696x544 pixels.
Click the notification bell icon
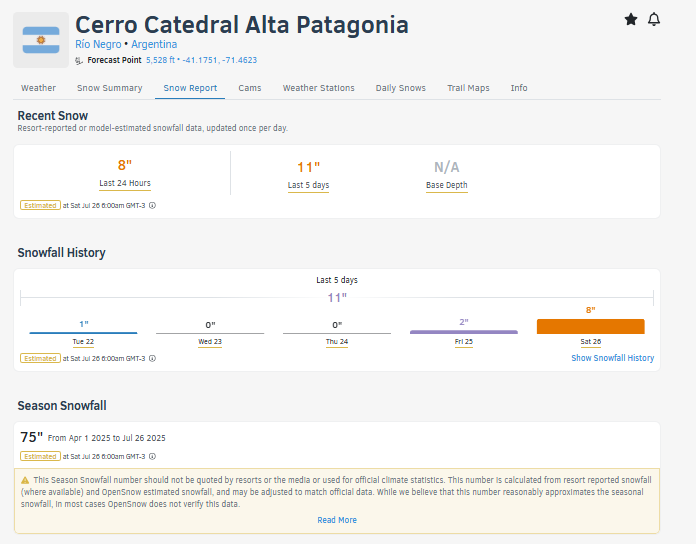654,20
